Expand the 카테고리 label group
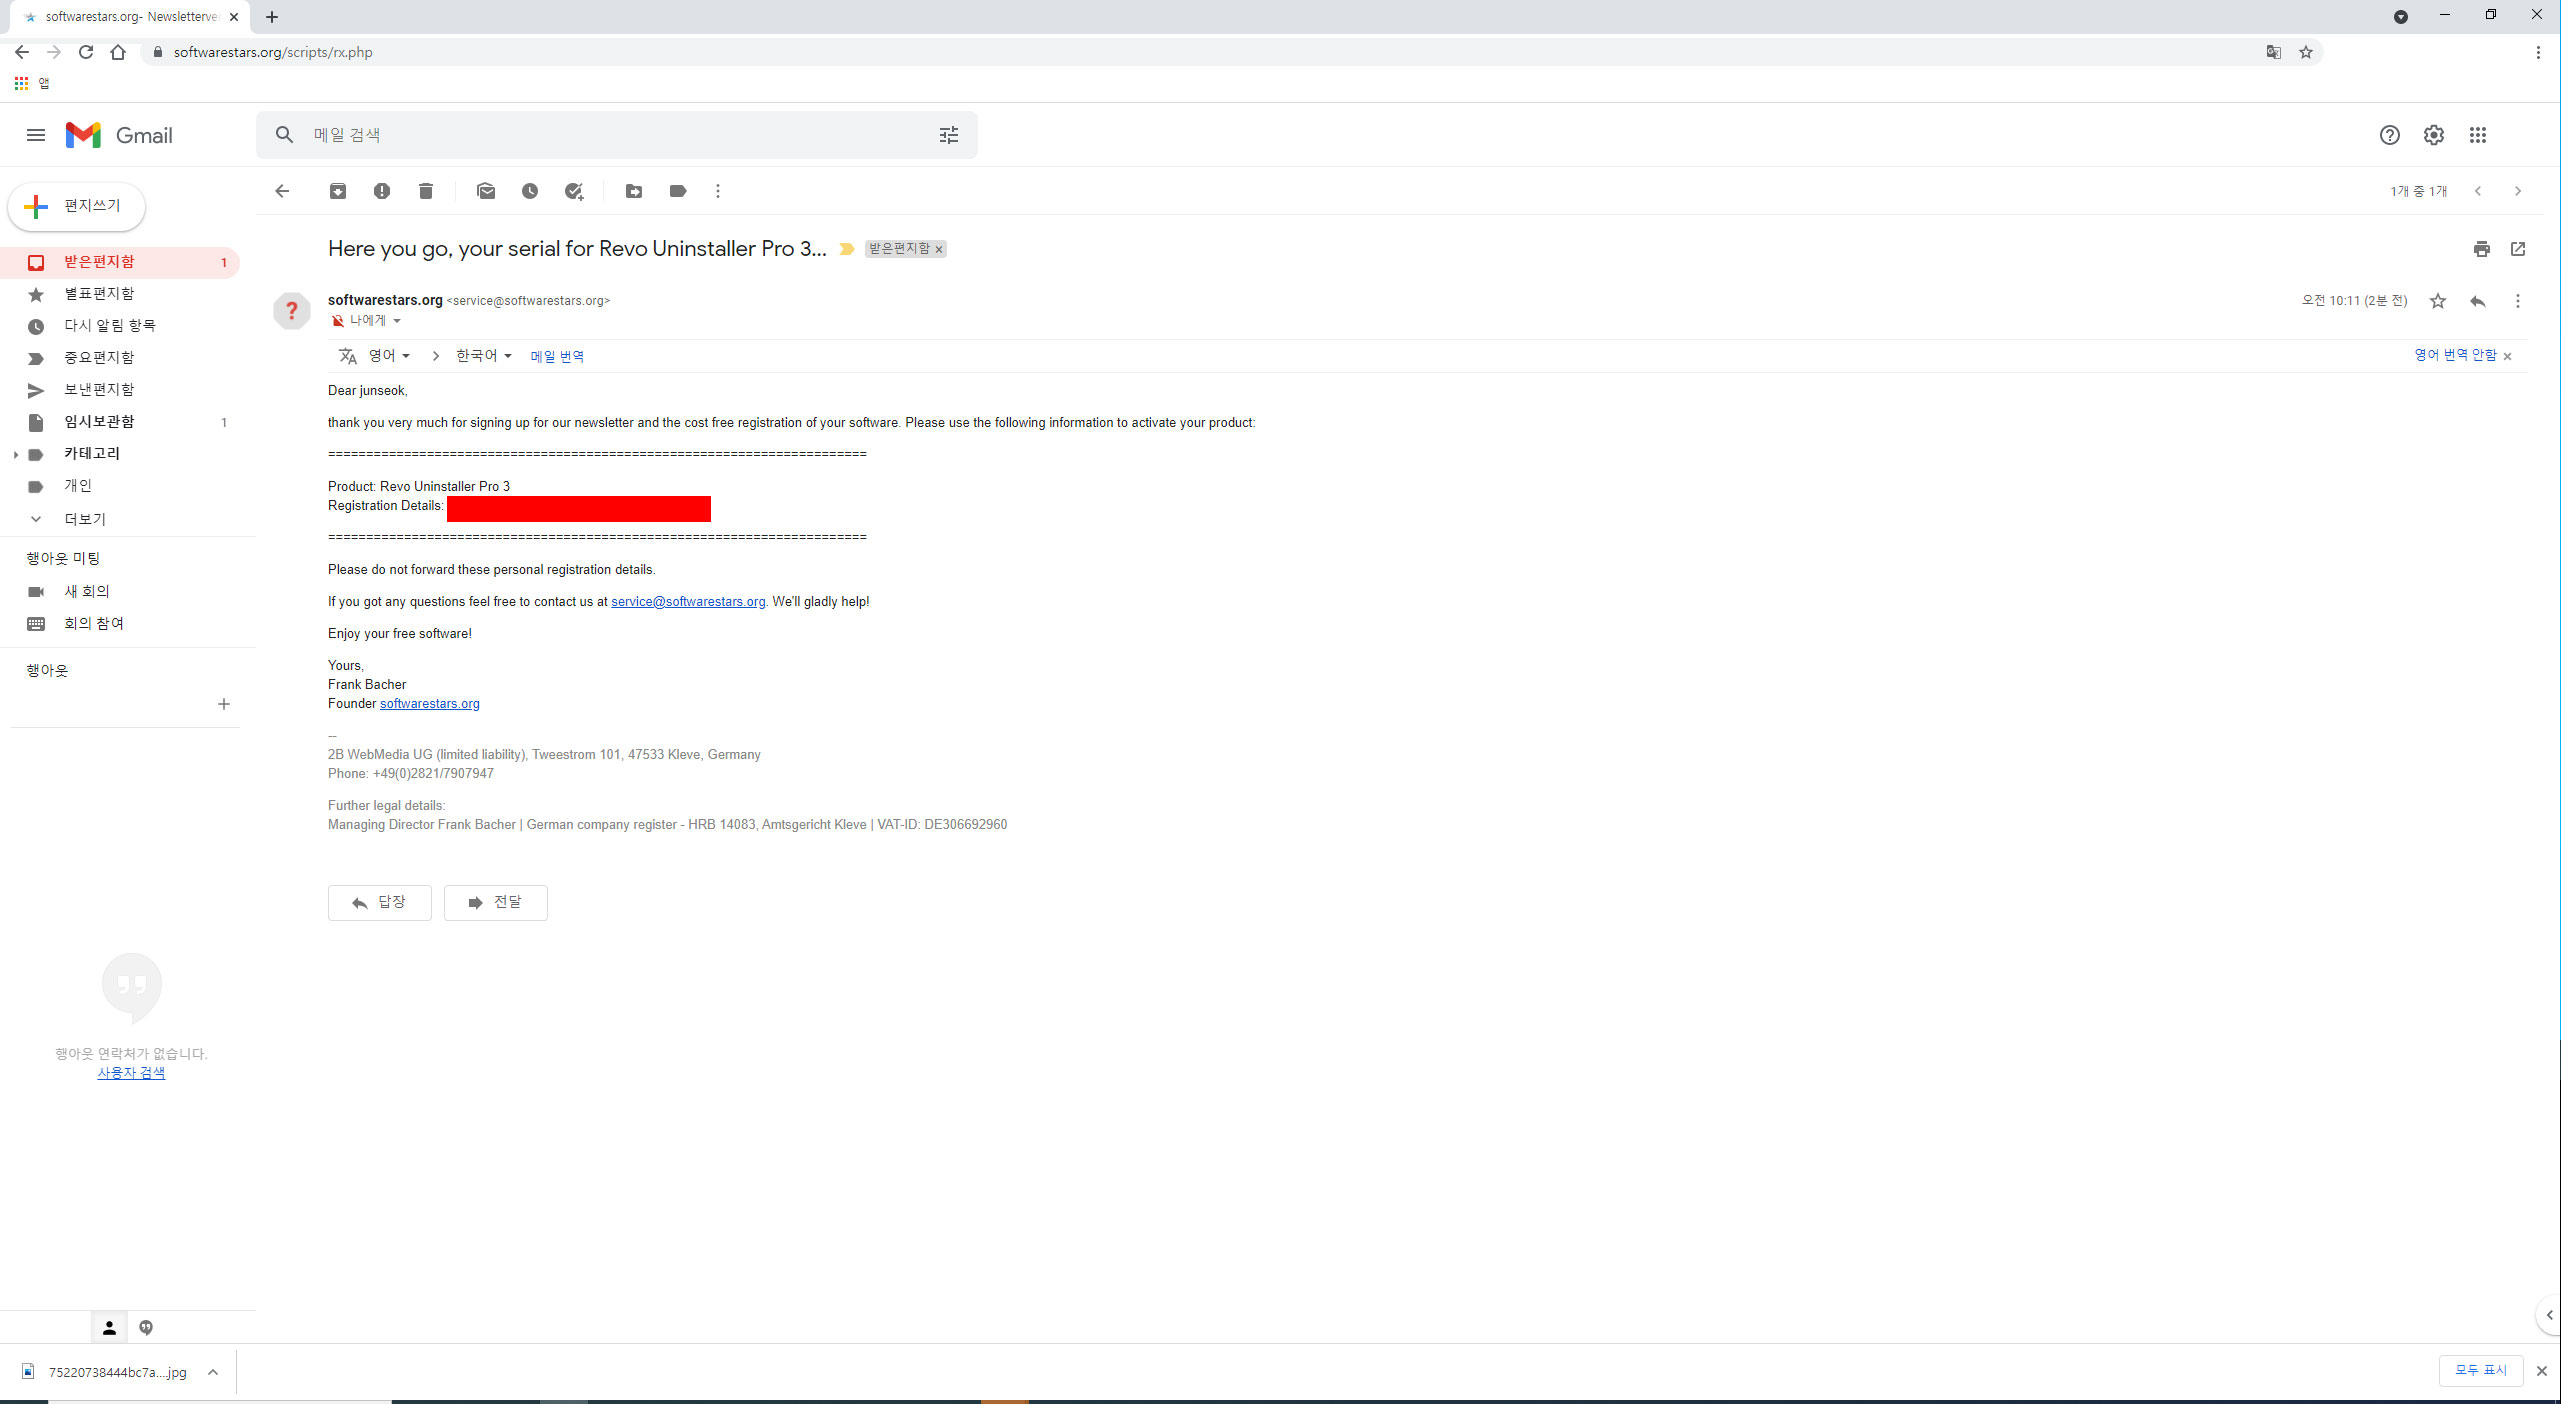The width and height of the screenshot is (2561, 1404). pyautogui.click(x=15, y=454)
